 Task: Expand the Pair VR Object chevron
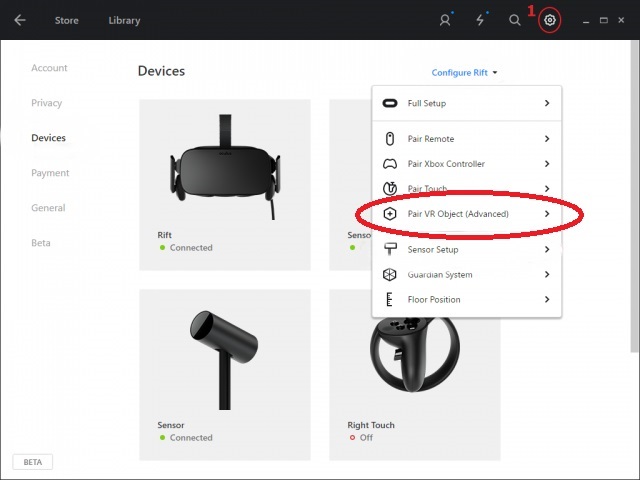[x=547, y=213]
